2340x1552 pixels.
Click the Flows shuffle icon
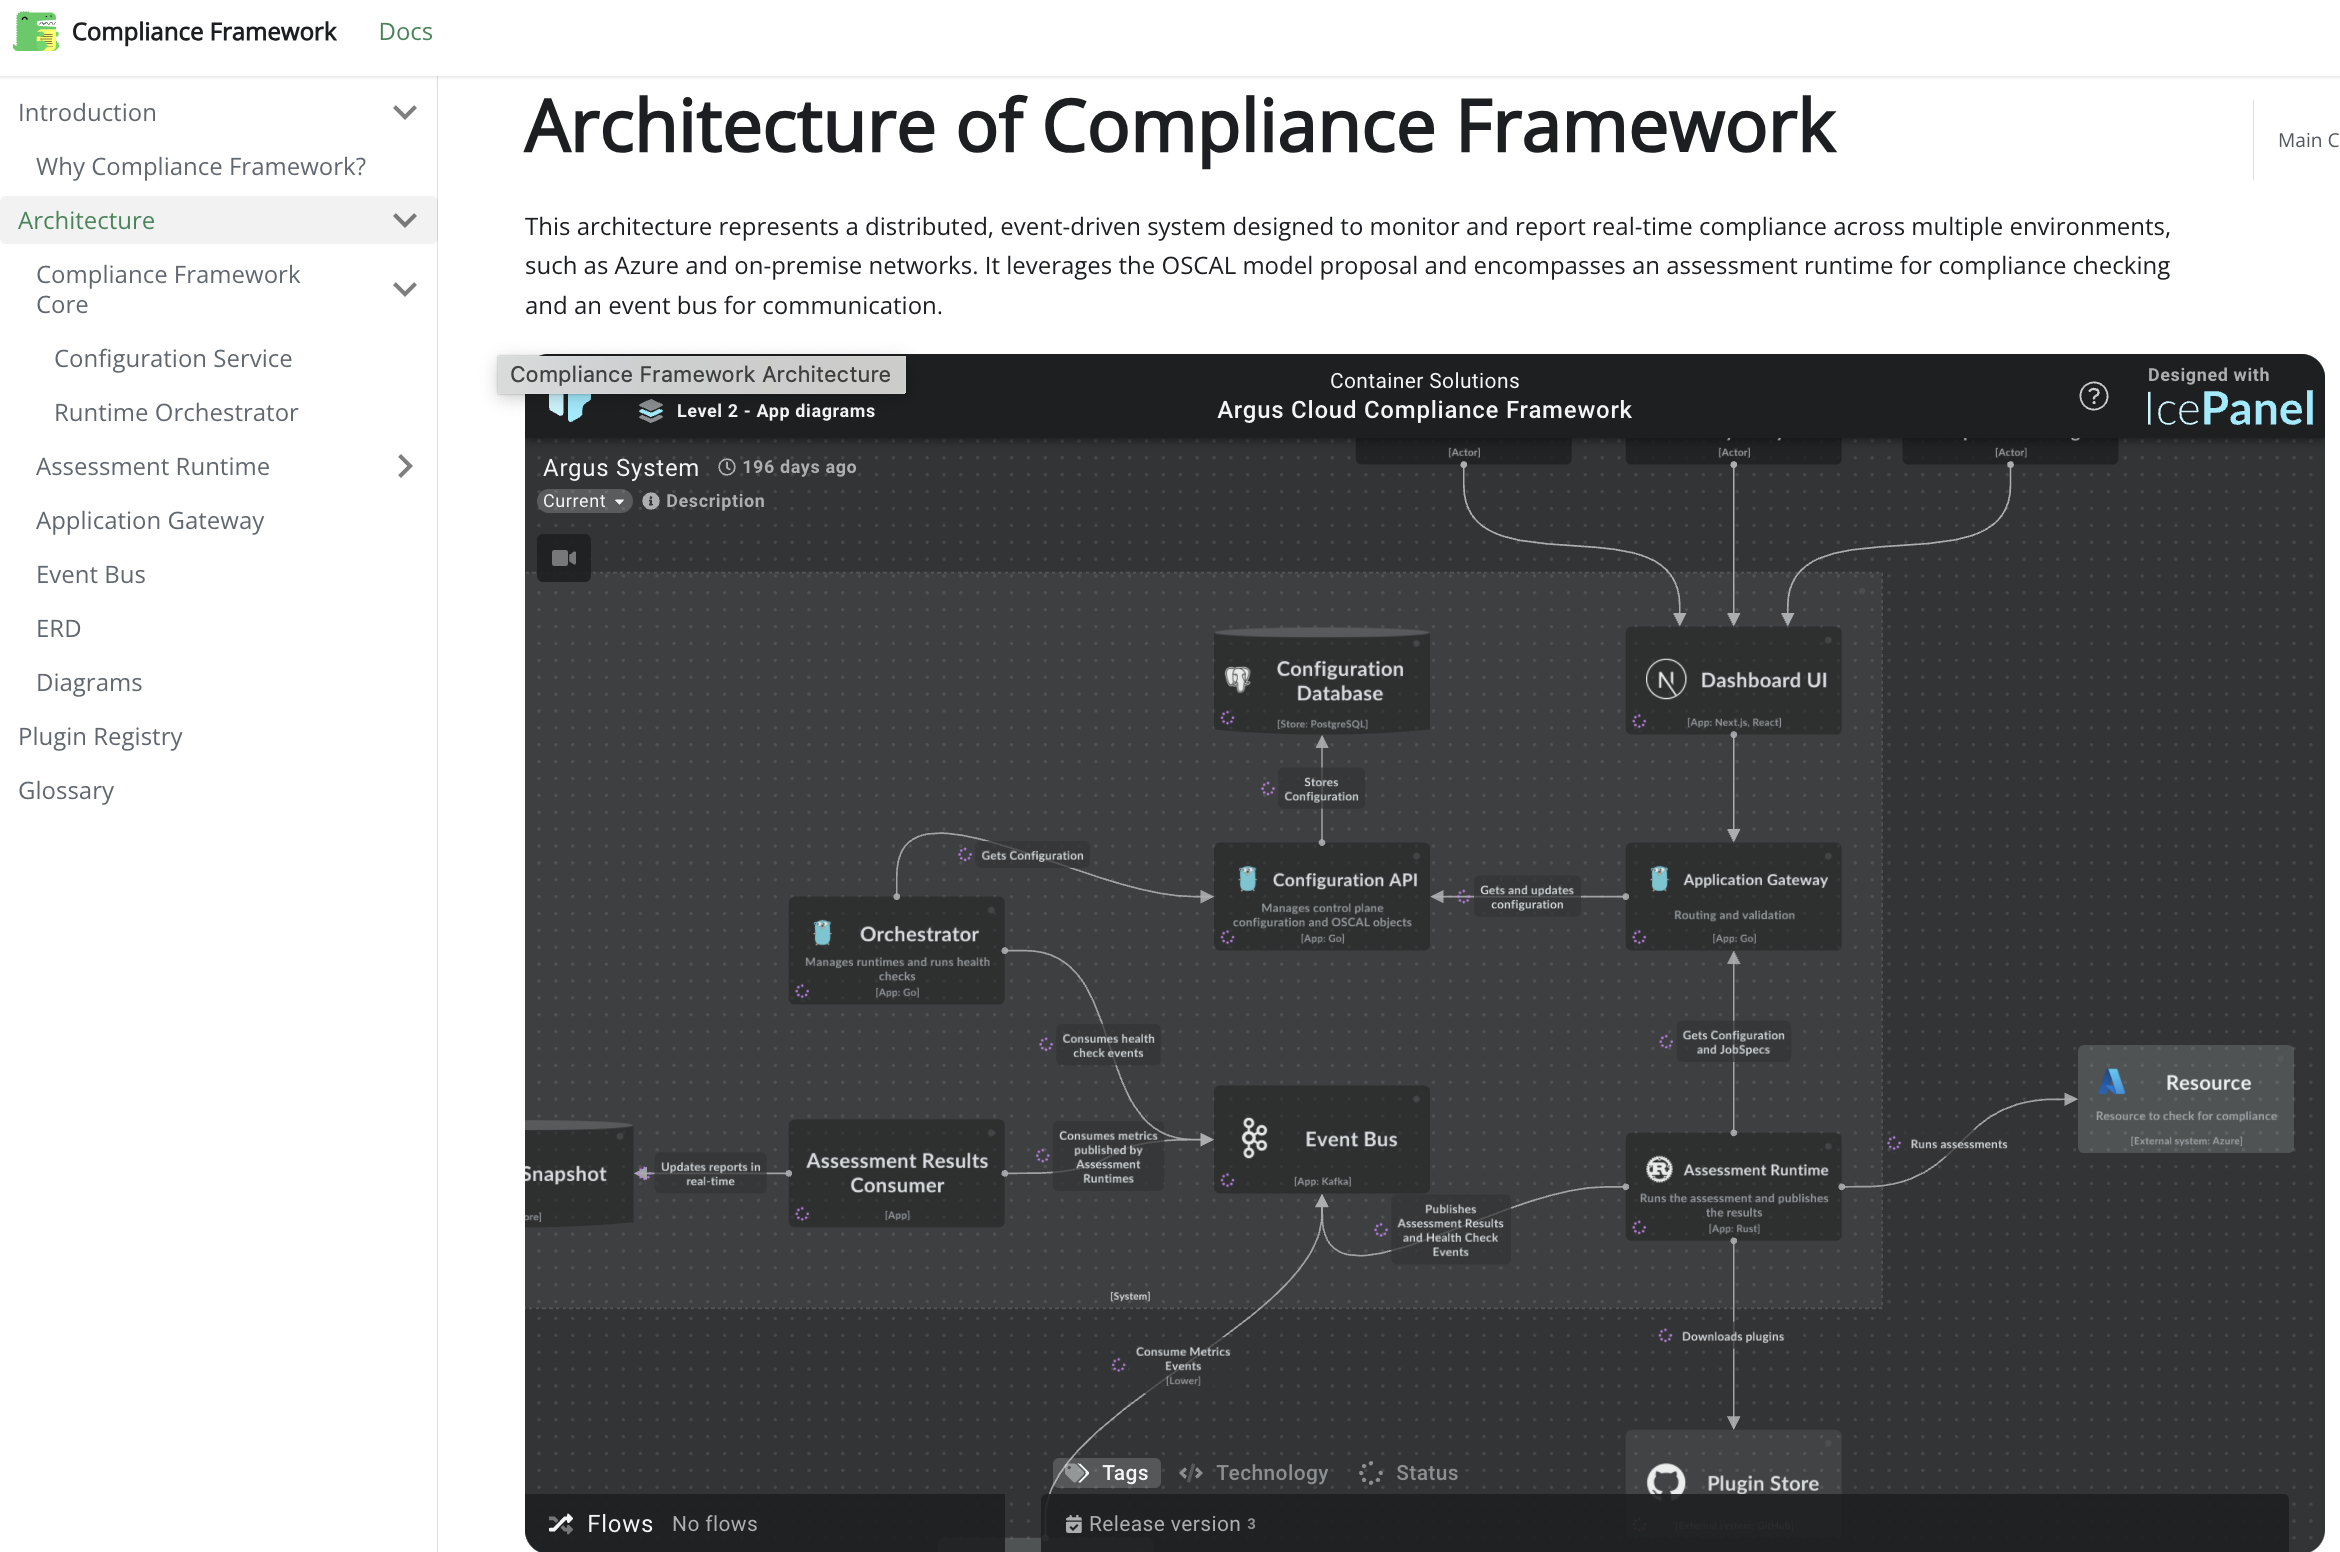coord(561,1523)
